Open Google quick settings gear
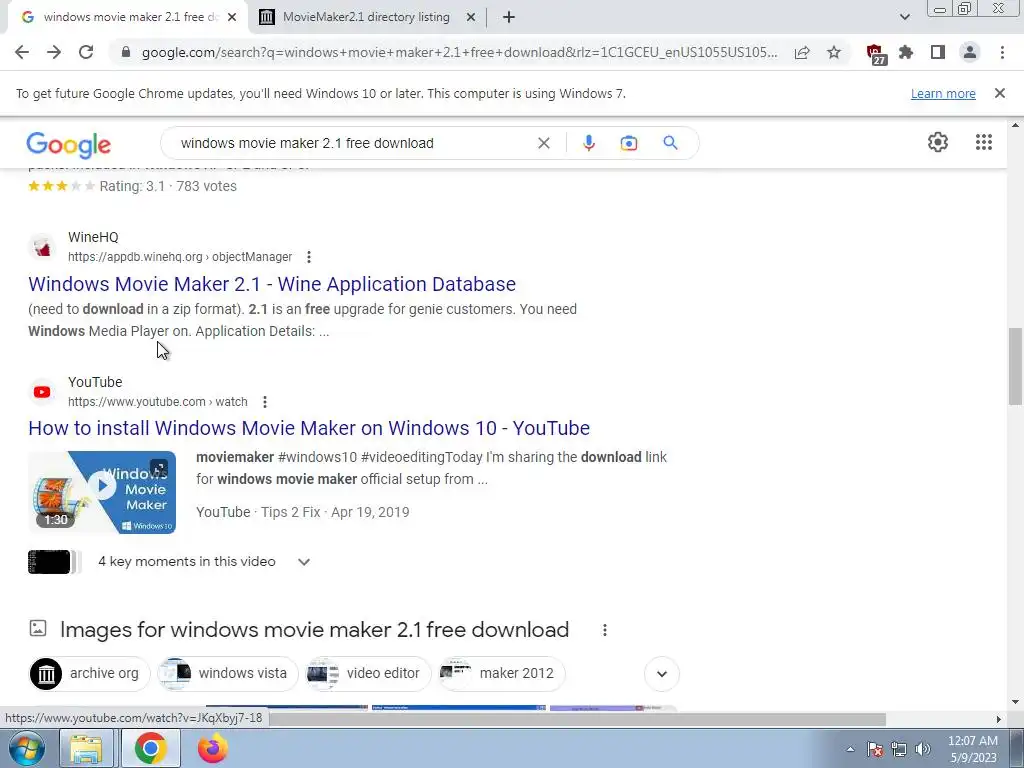Screen dimensions: 1024x768 (x=938, y=142)
